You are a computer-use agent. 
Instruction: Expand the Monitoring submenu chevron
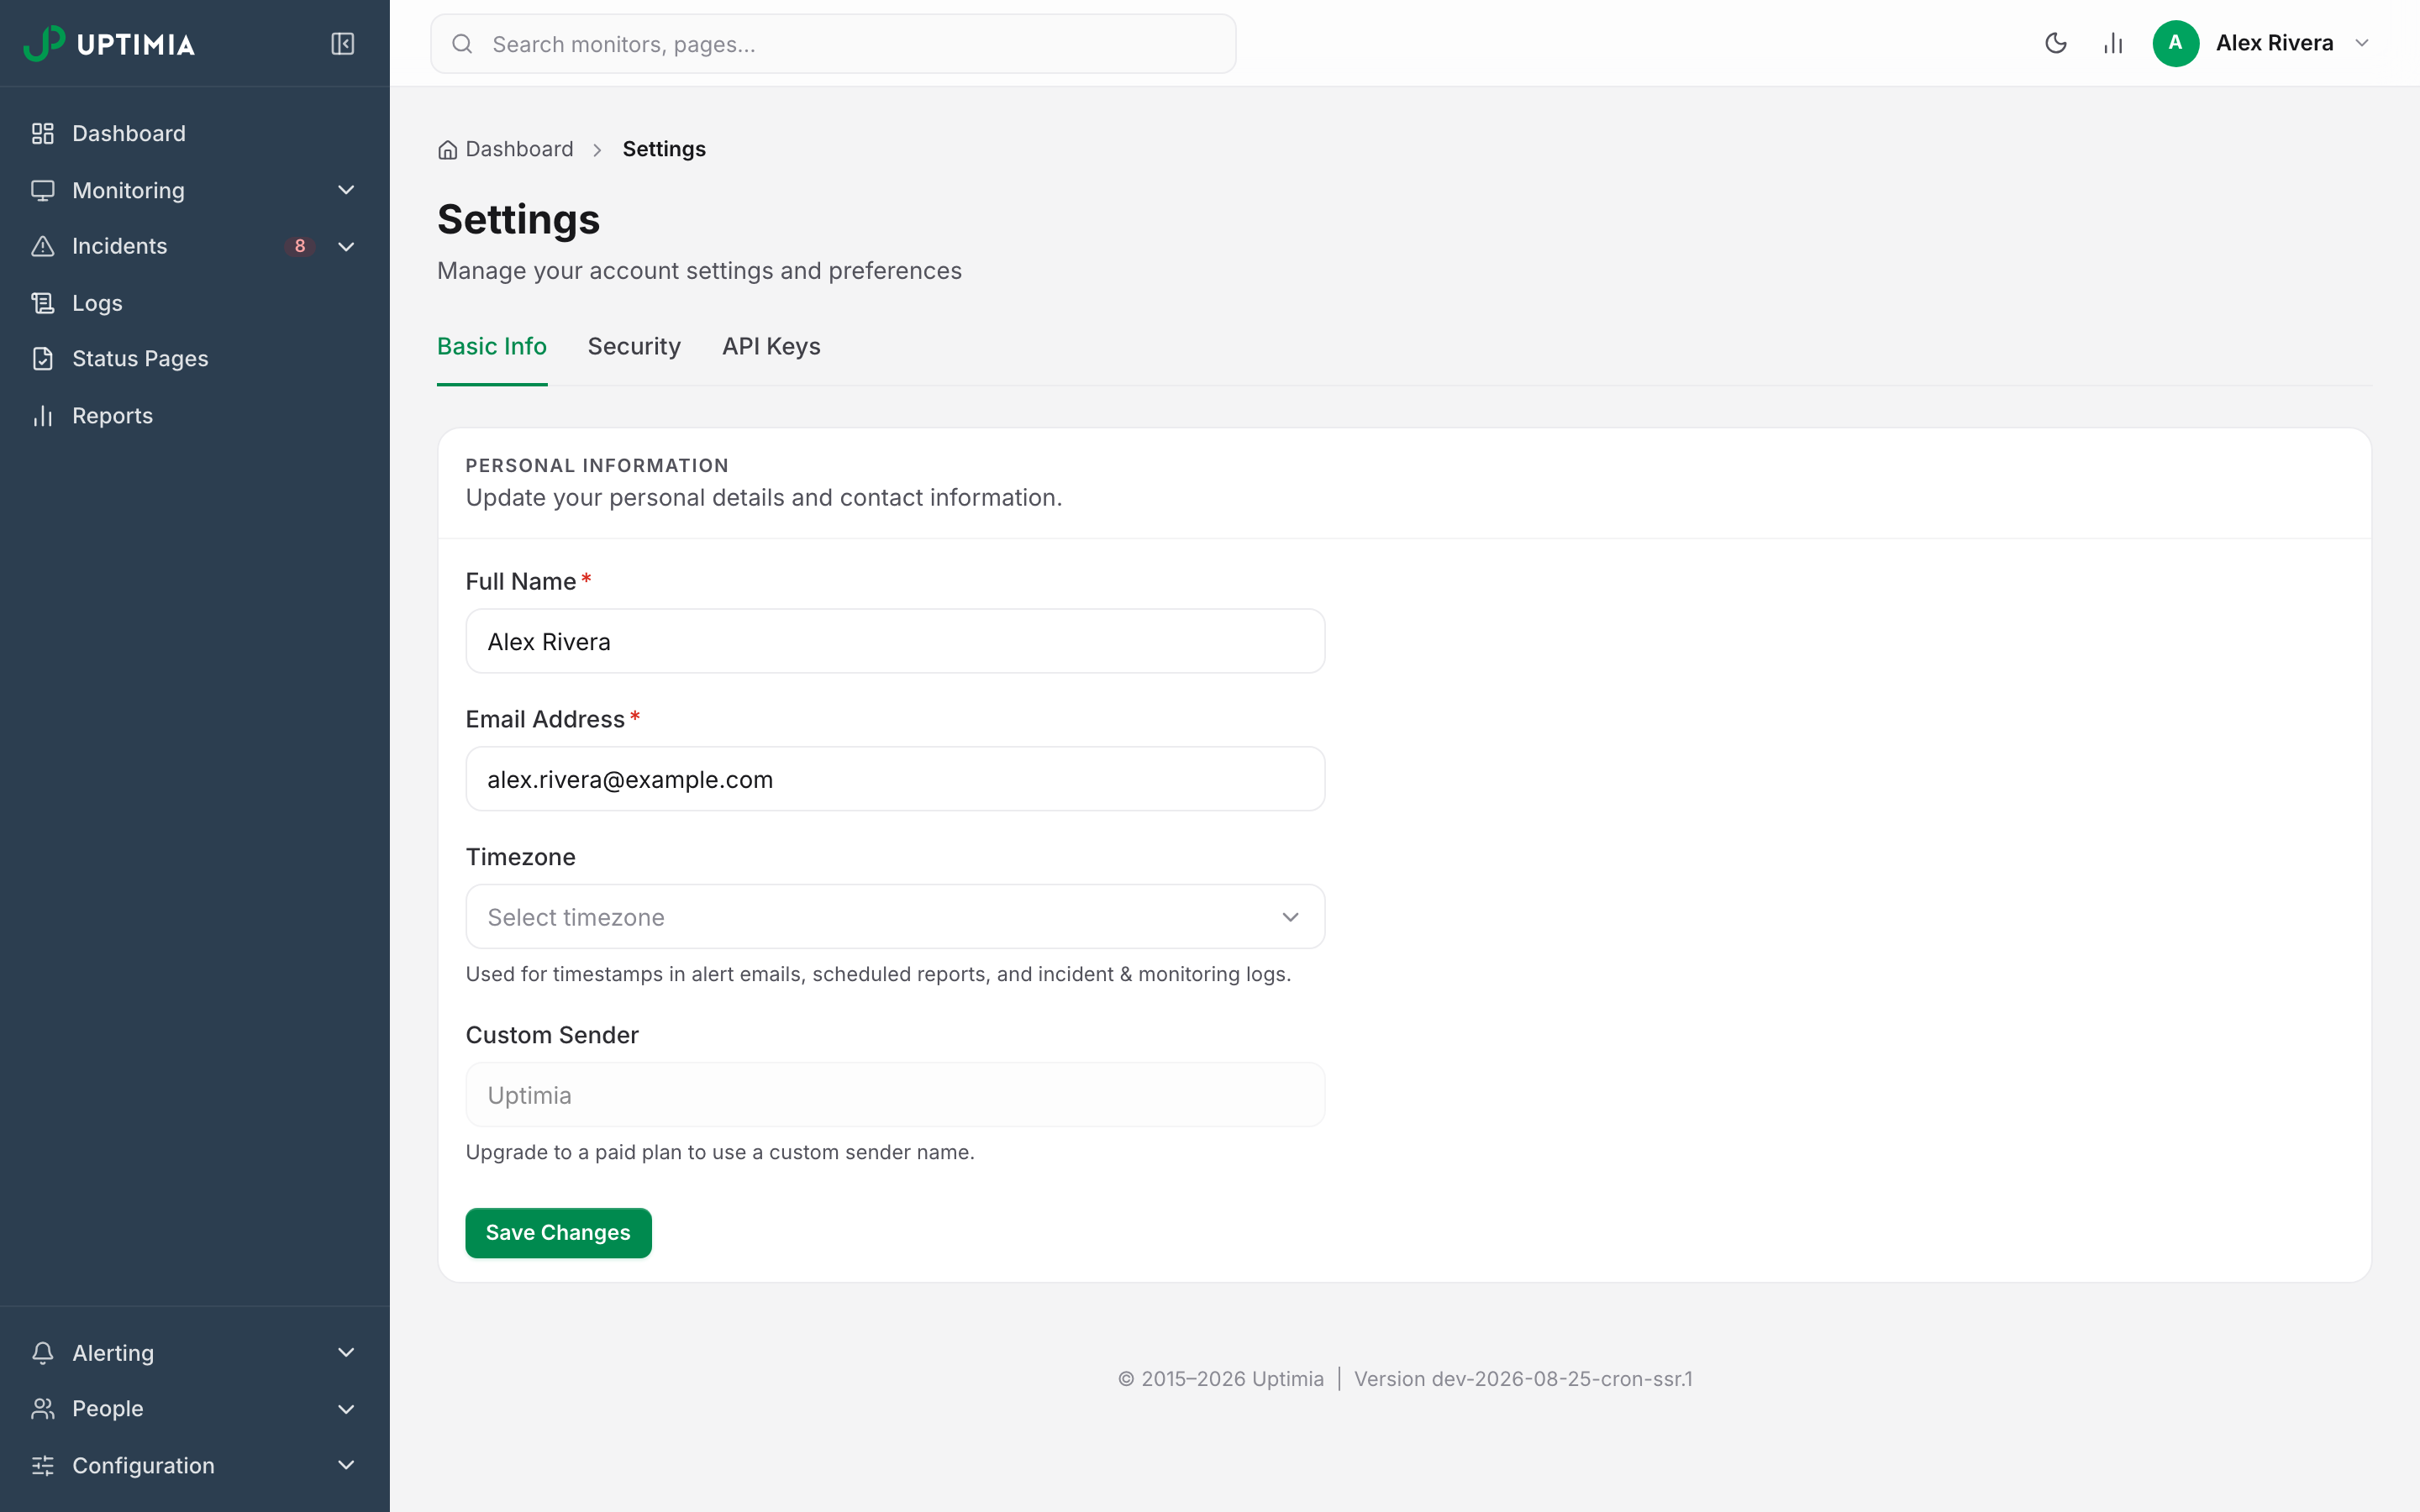coord(346,190)
